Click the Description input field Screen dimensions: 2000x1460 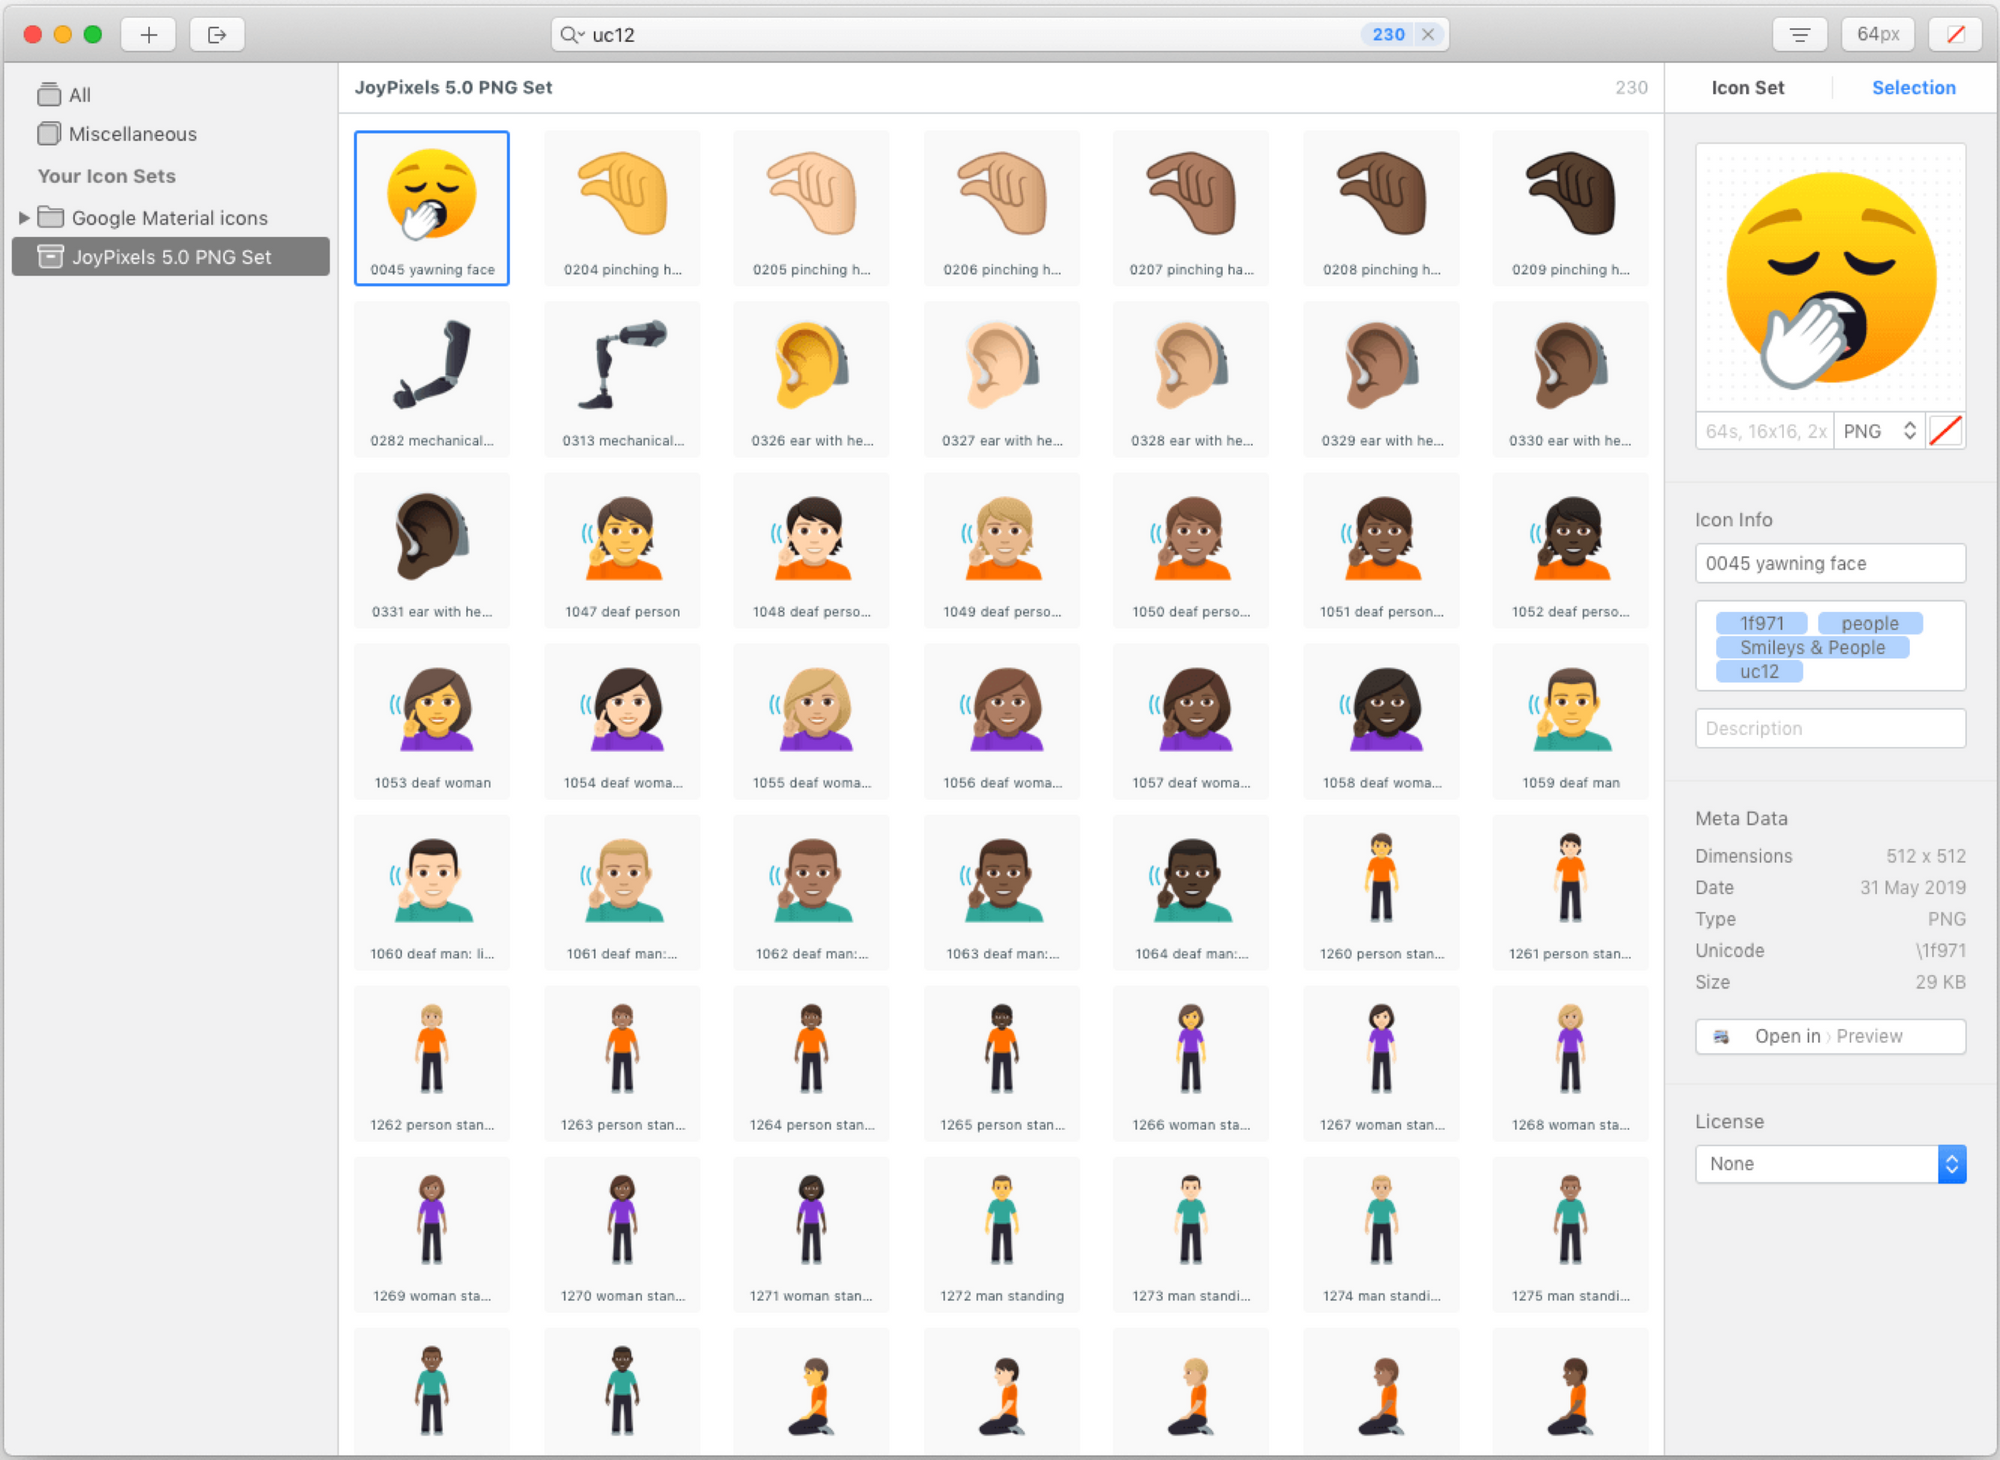coord(1830,729)
